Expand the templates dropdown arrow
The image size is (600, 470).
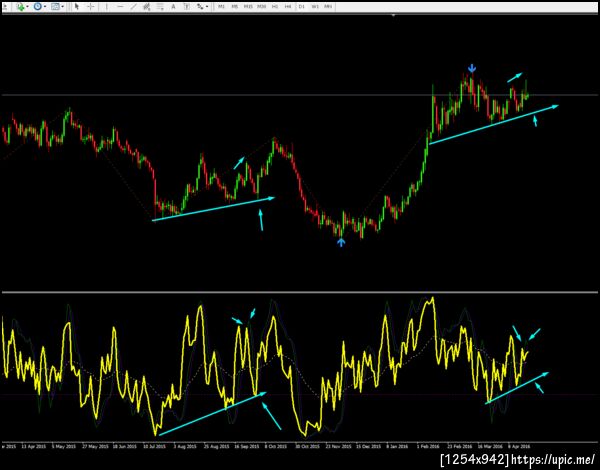tap(63, 7)
